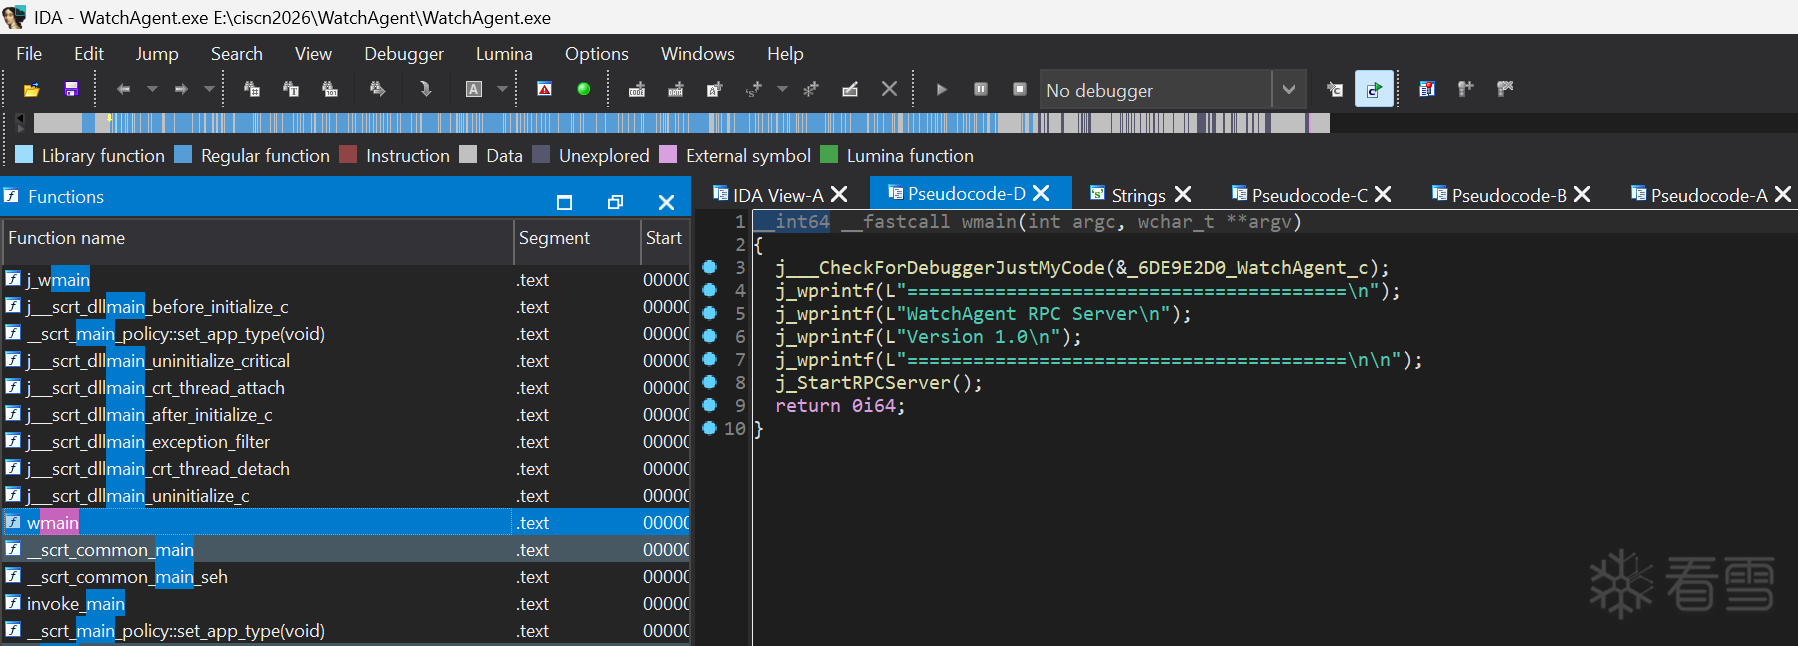Click the add watch/tracing plus icon

tap(1466, 90)
